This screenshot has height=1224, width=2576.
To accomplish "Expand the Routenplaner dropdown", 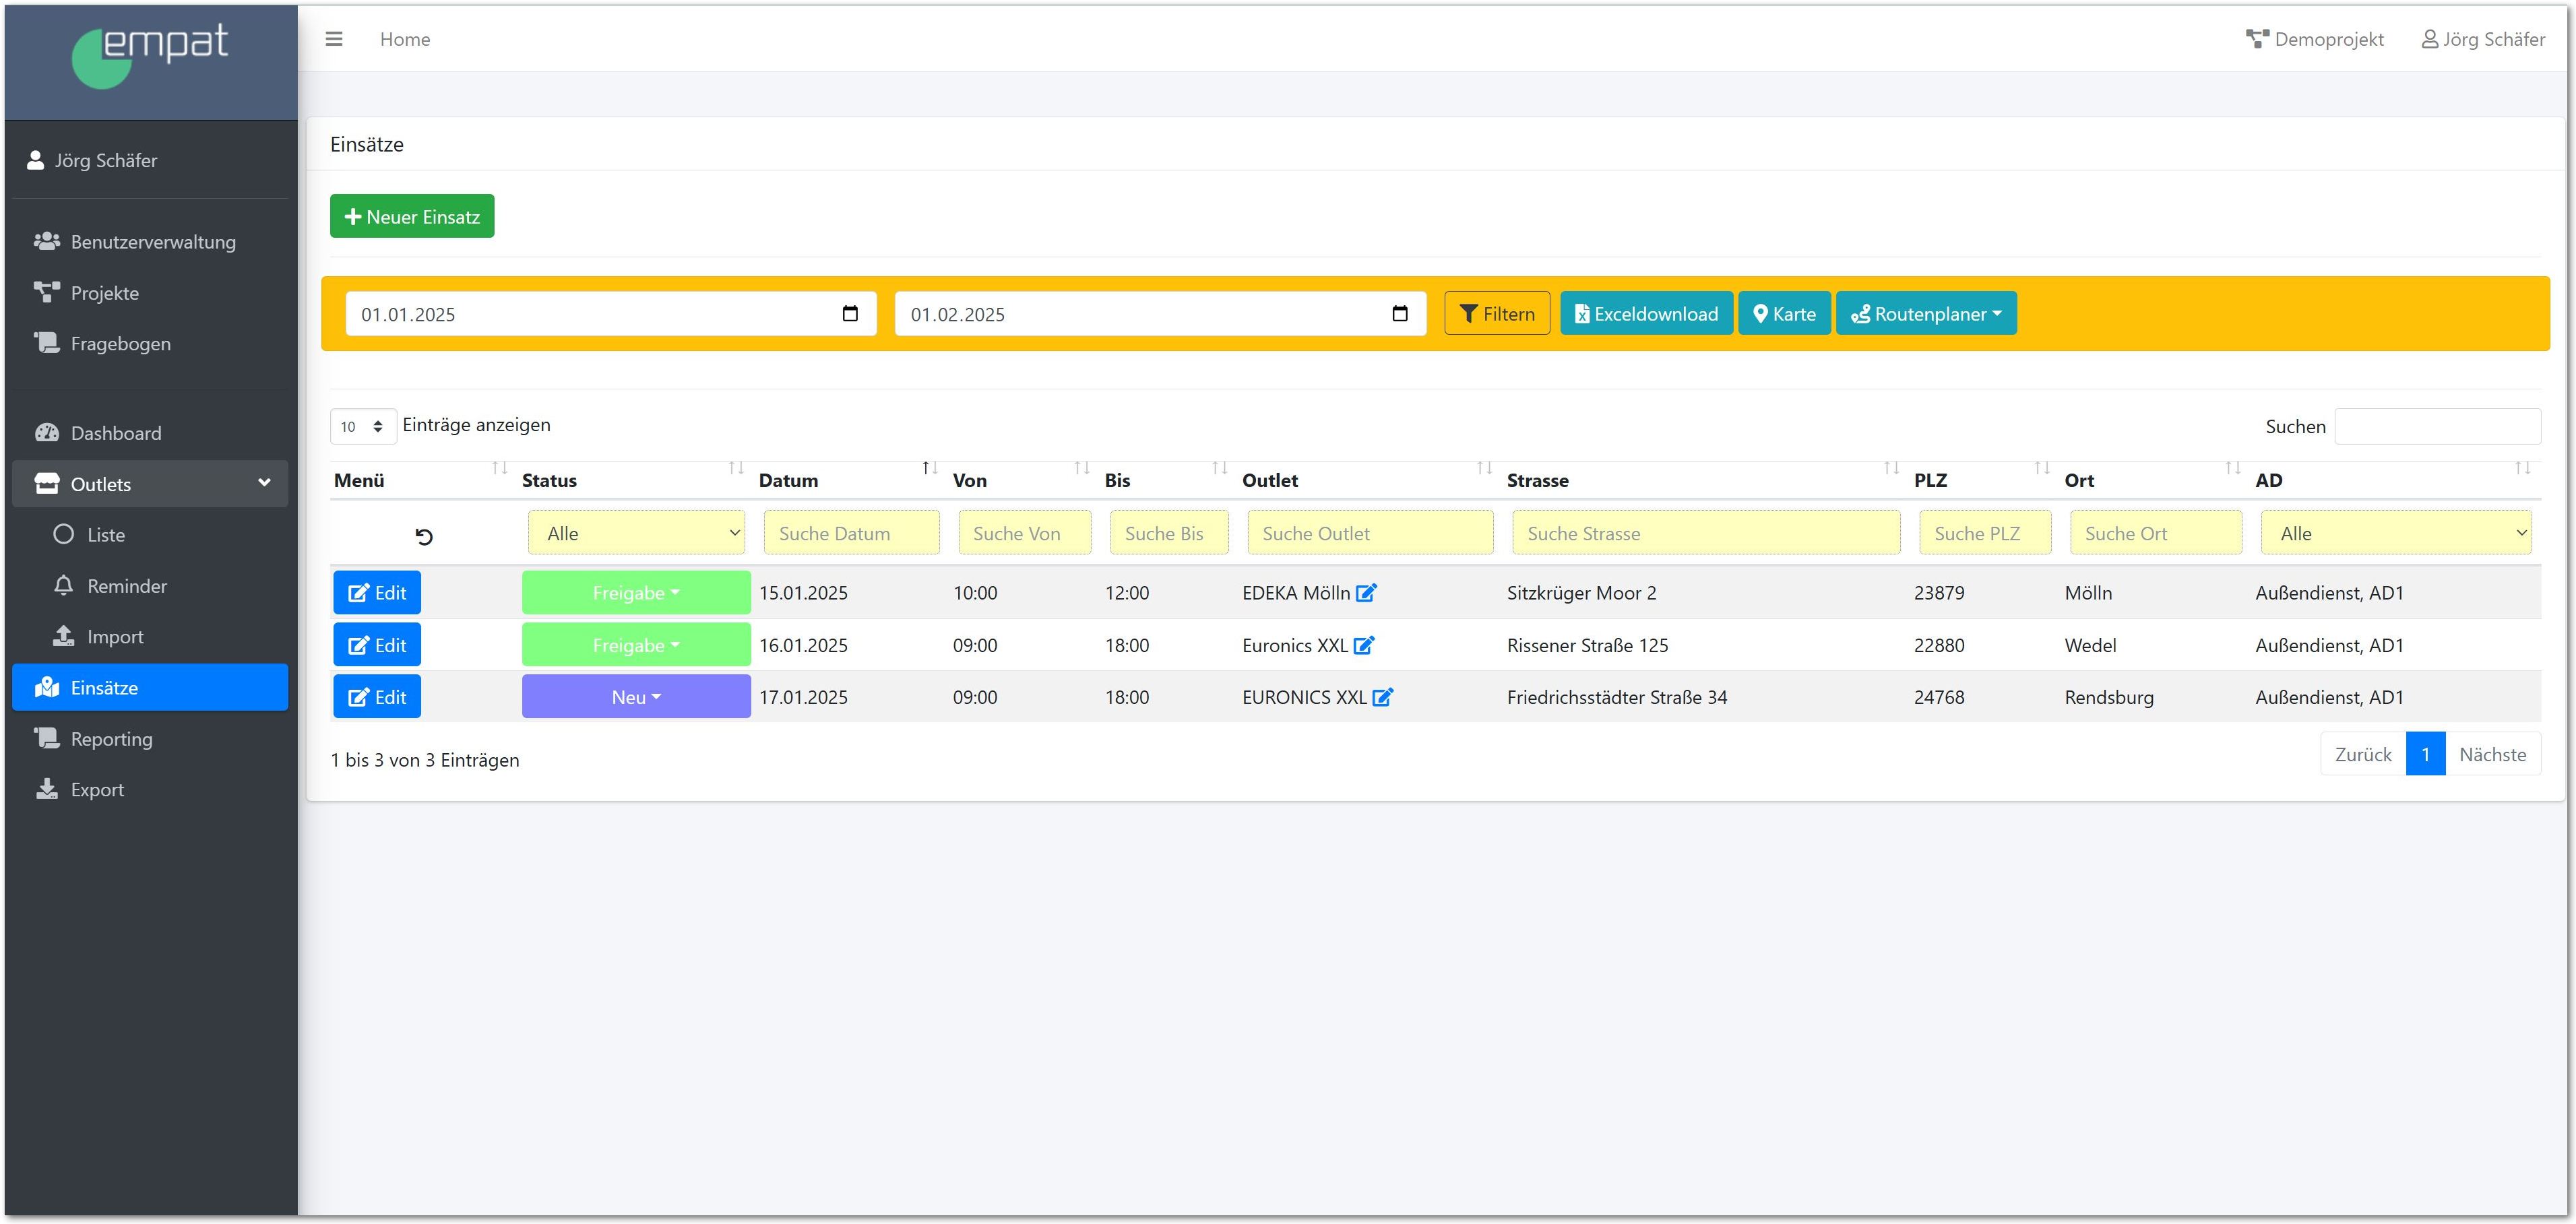I will point(1926,314).
